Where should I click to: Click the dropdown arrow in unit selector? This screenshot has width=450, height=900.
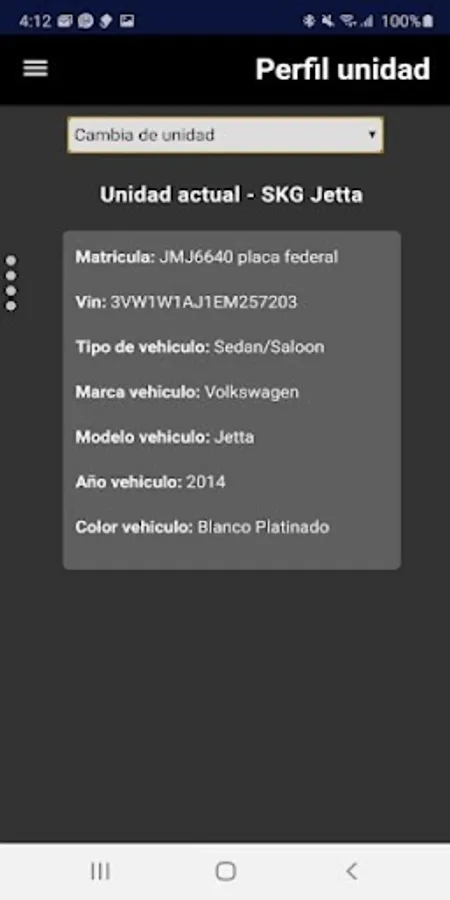point(372,135)
